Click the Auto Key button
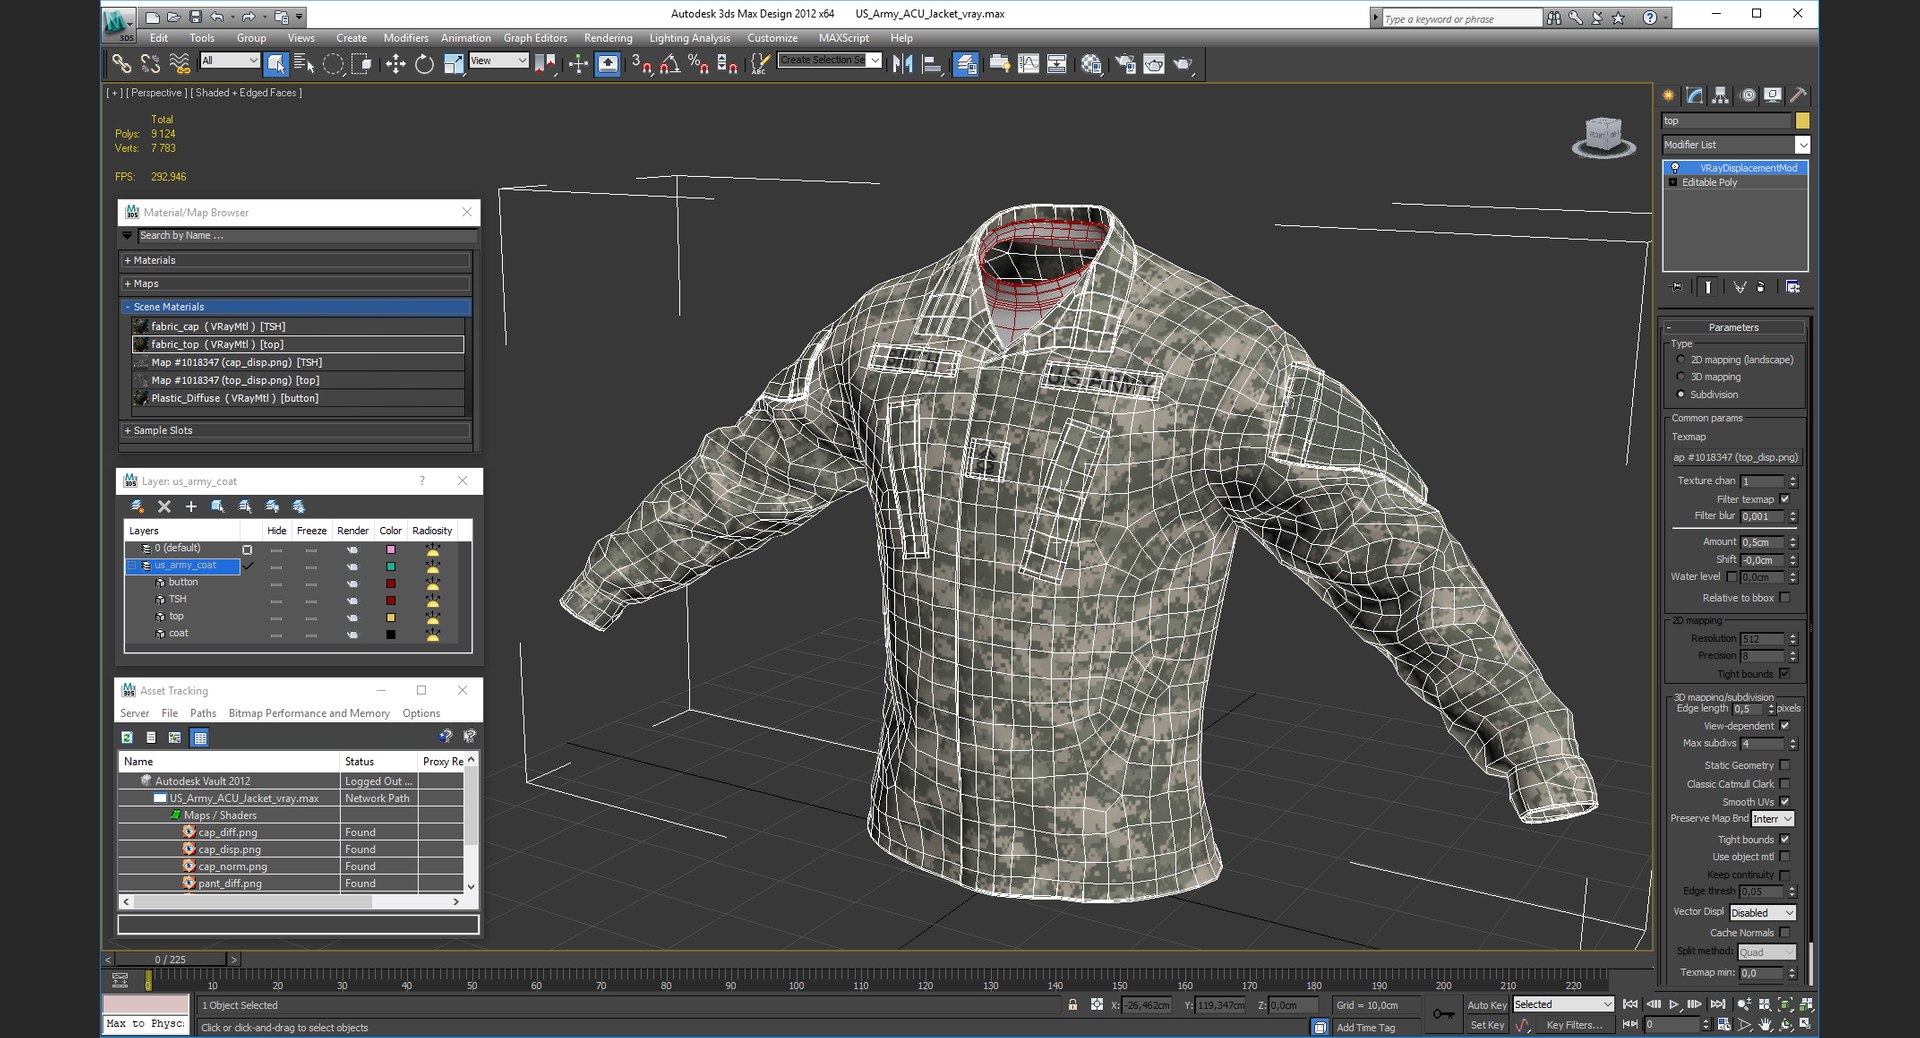Image resolution: width=1920 pixels, height=1038 pixels. point(1487,1005)
